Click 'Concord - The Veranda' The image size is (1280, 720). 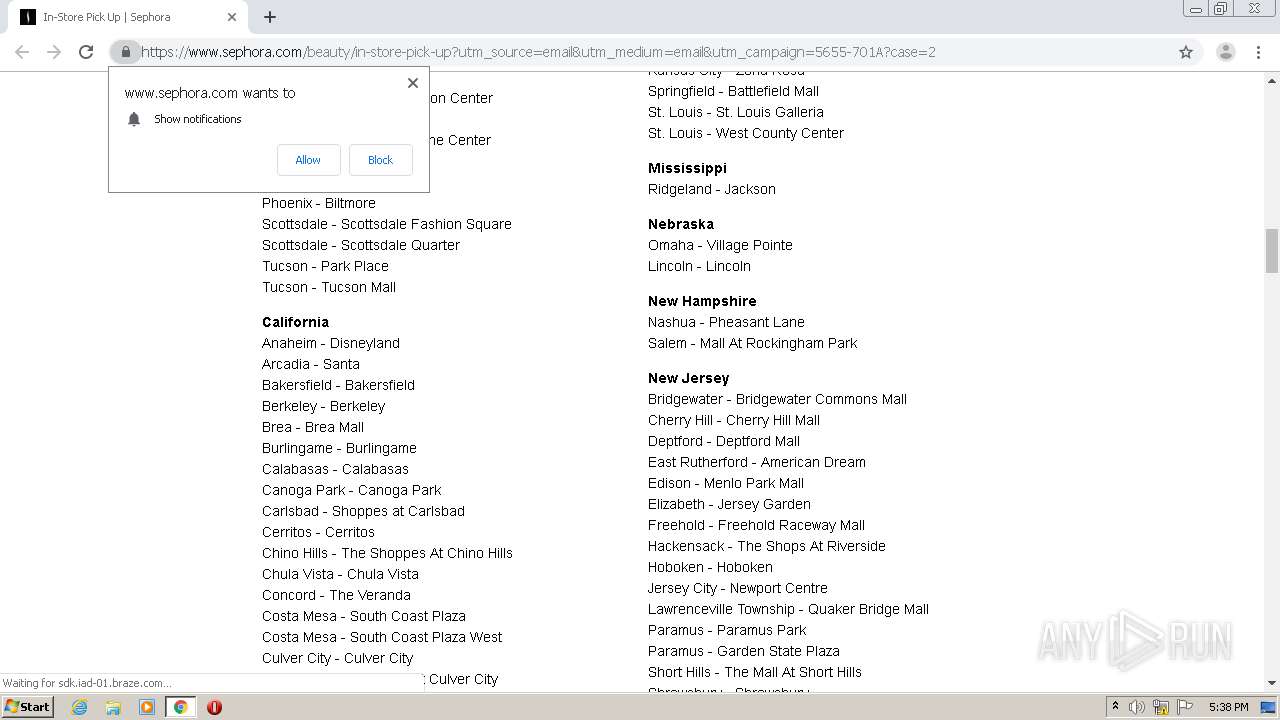pyautogui.click(x=336, y=595)
